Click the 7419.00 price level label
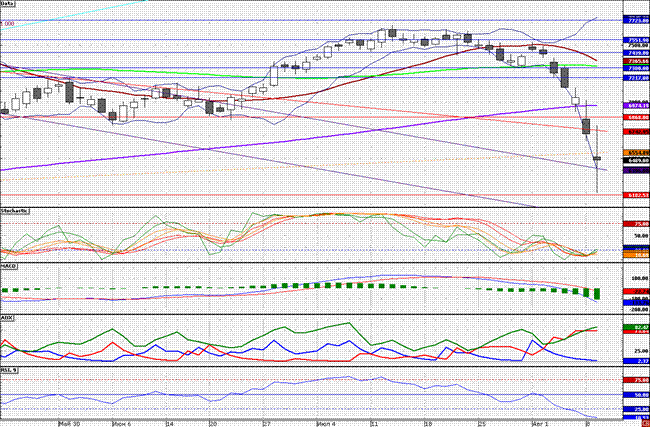The width and height of the screenshot is (650, 427). (x=636, y=53)
